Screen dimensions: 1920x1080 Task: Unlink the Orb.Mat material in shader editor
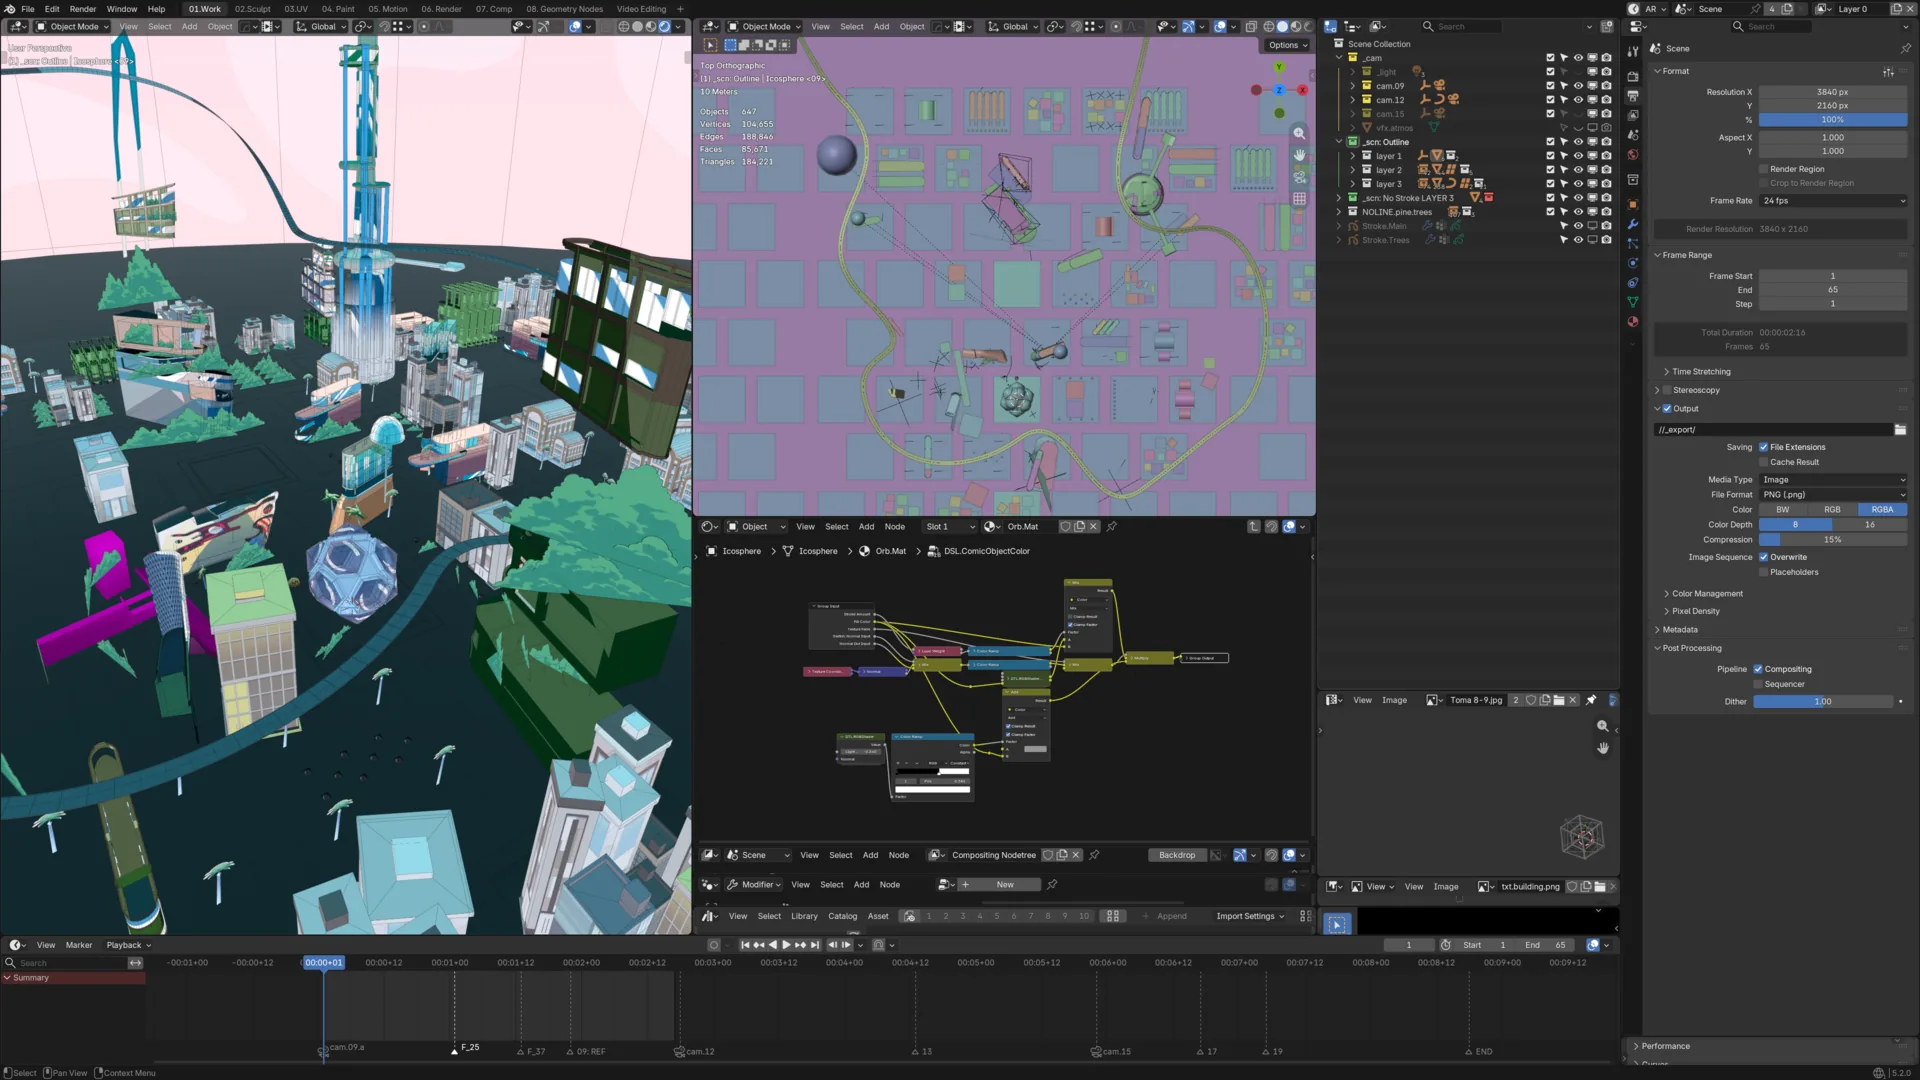point(1093,527)
